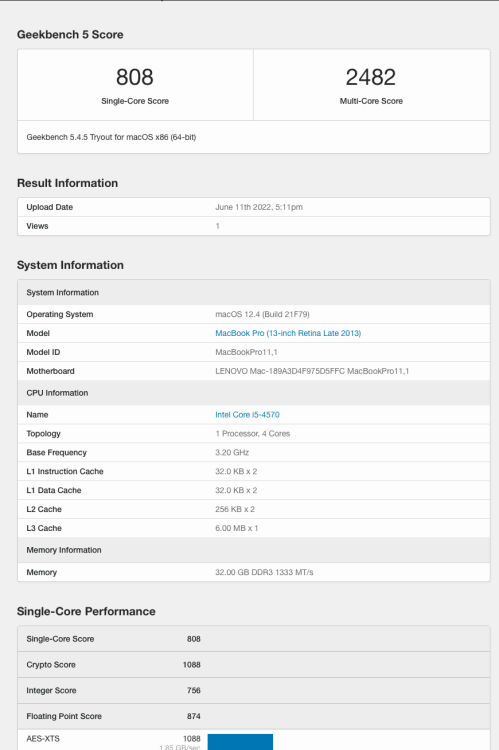This screenshot has width=499, height=750.
Task: Click the AES-XTS benchmark label
Action: coord(43,739)
